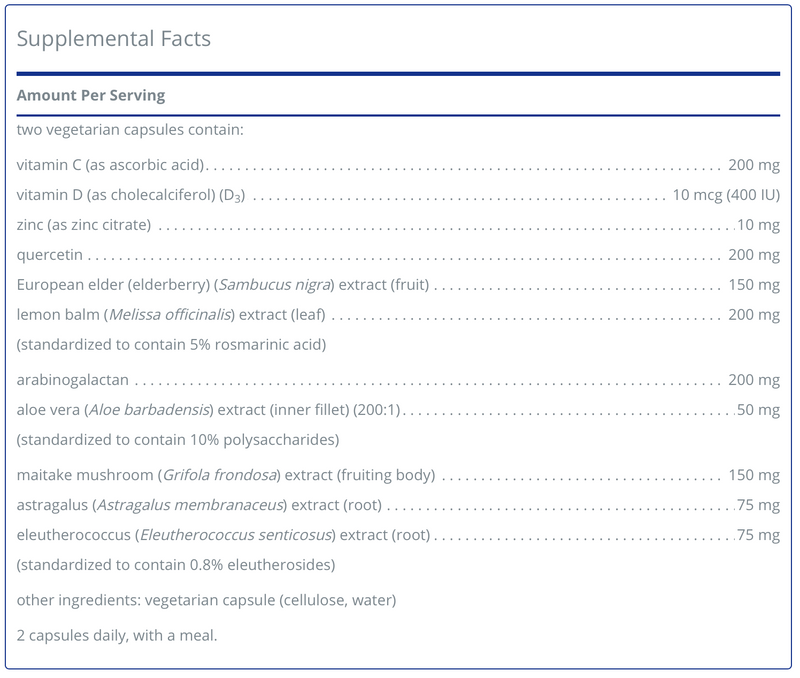The image size is (800, 678).
Task: Click the 10% polysaccharides note
Action: coord(173,440)
